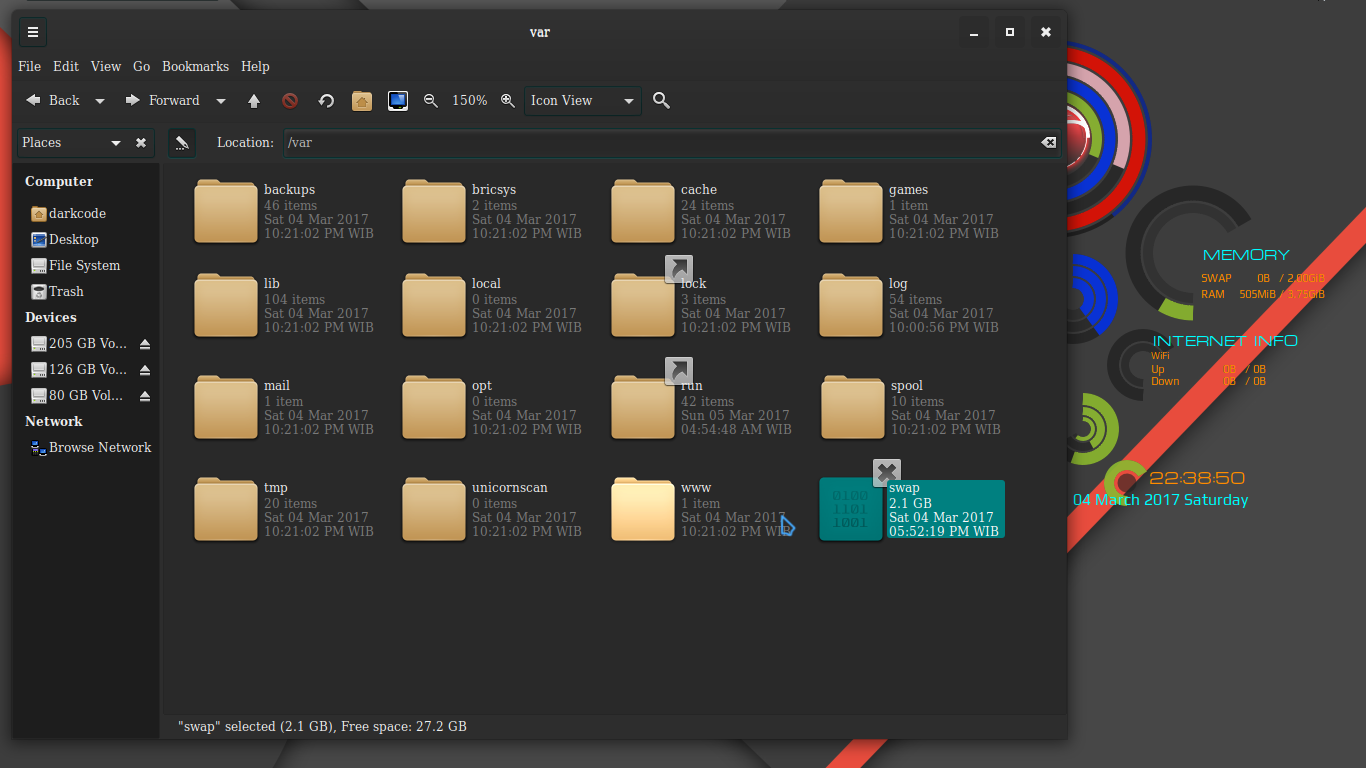Select the cache folder icon
The height and width of the screenshot is (768, 1366).
pyautogui.click(x=643, y=211)
